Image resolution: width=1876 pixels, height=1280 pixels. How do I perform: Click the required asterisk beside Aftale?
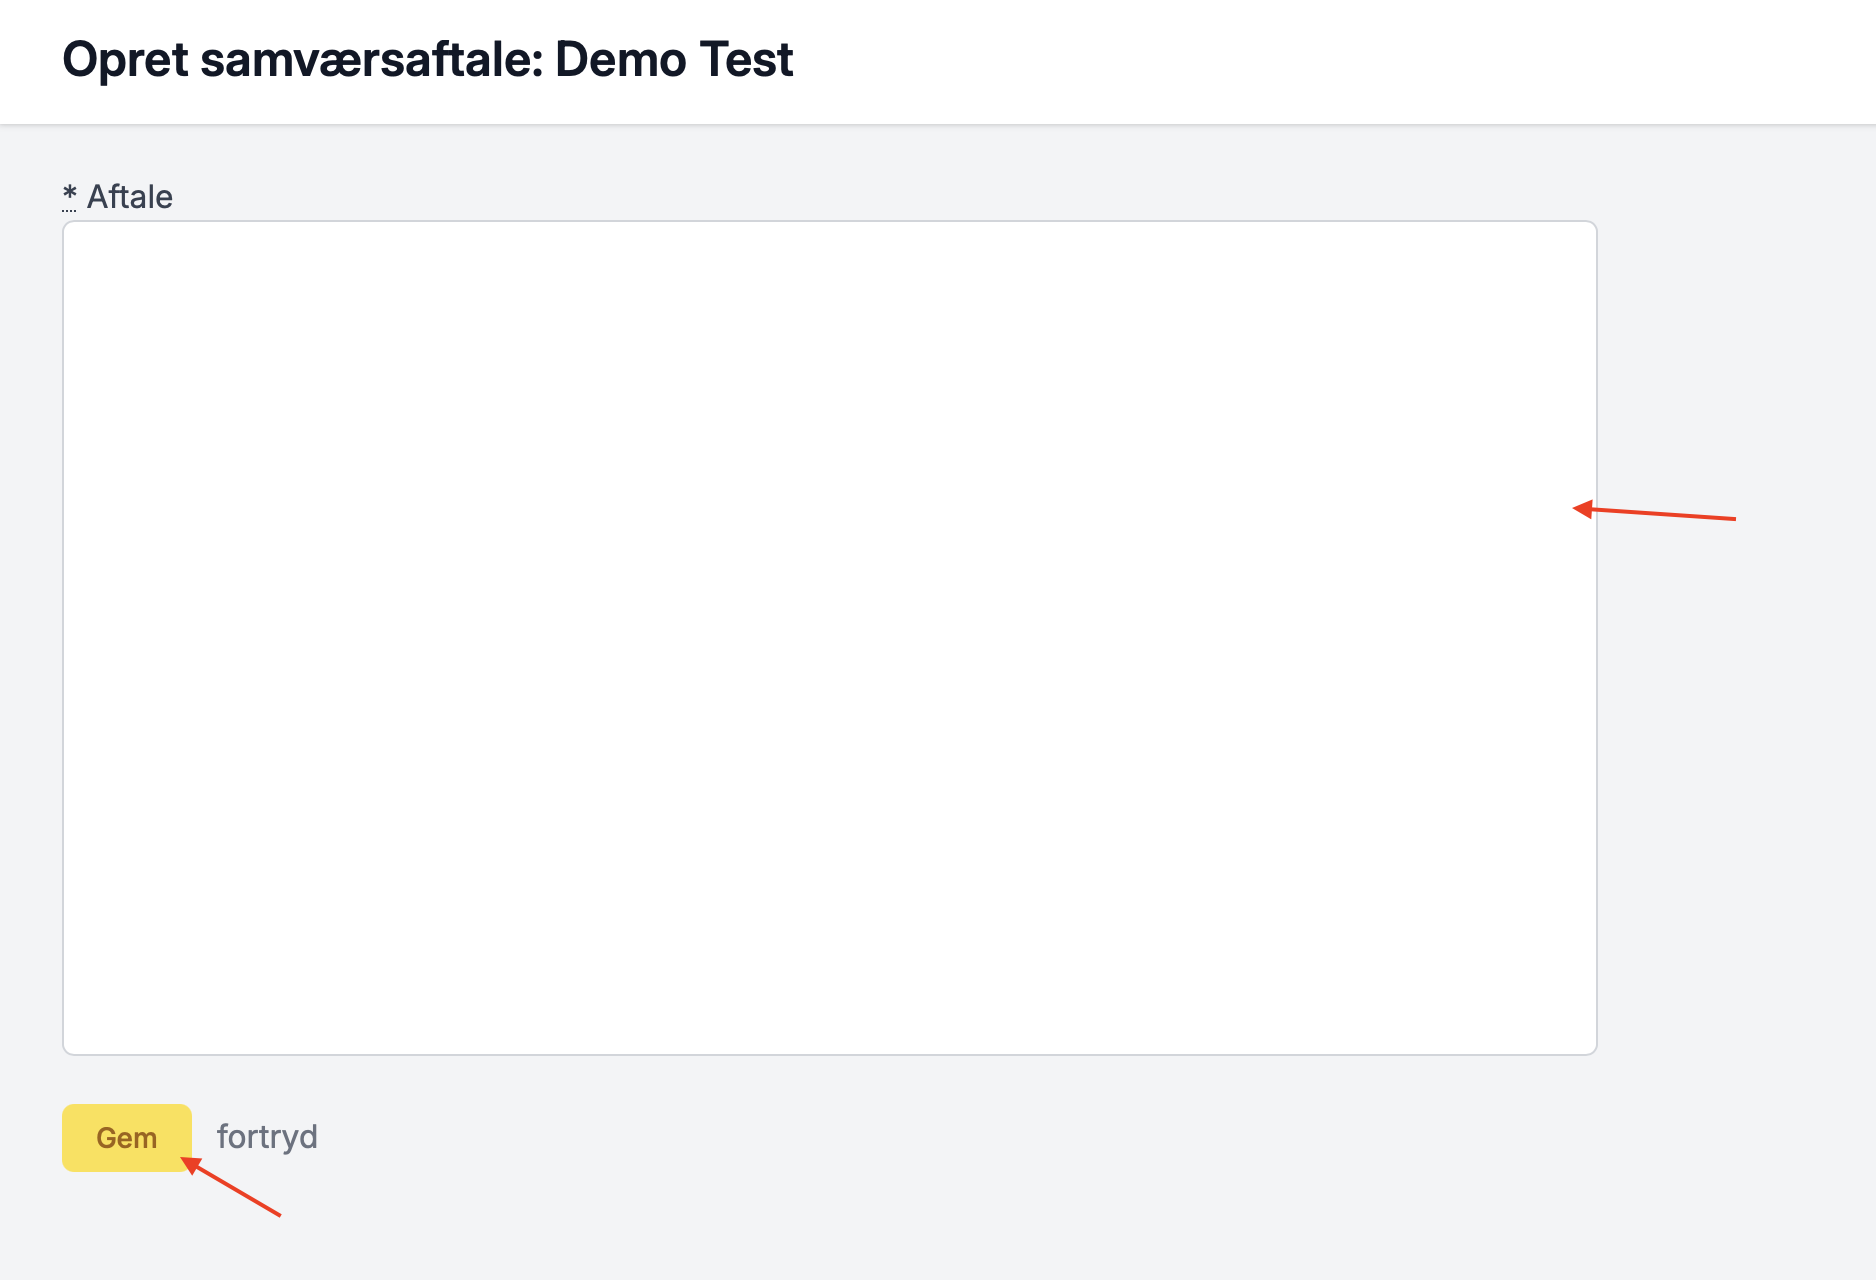[69, 195]
